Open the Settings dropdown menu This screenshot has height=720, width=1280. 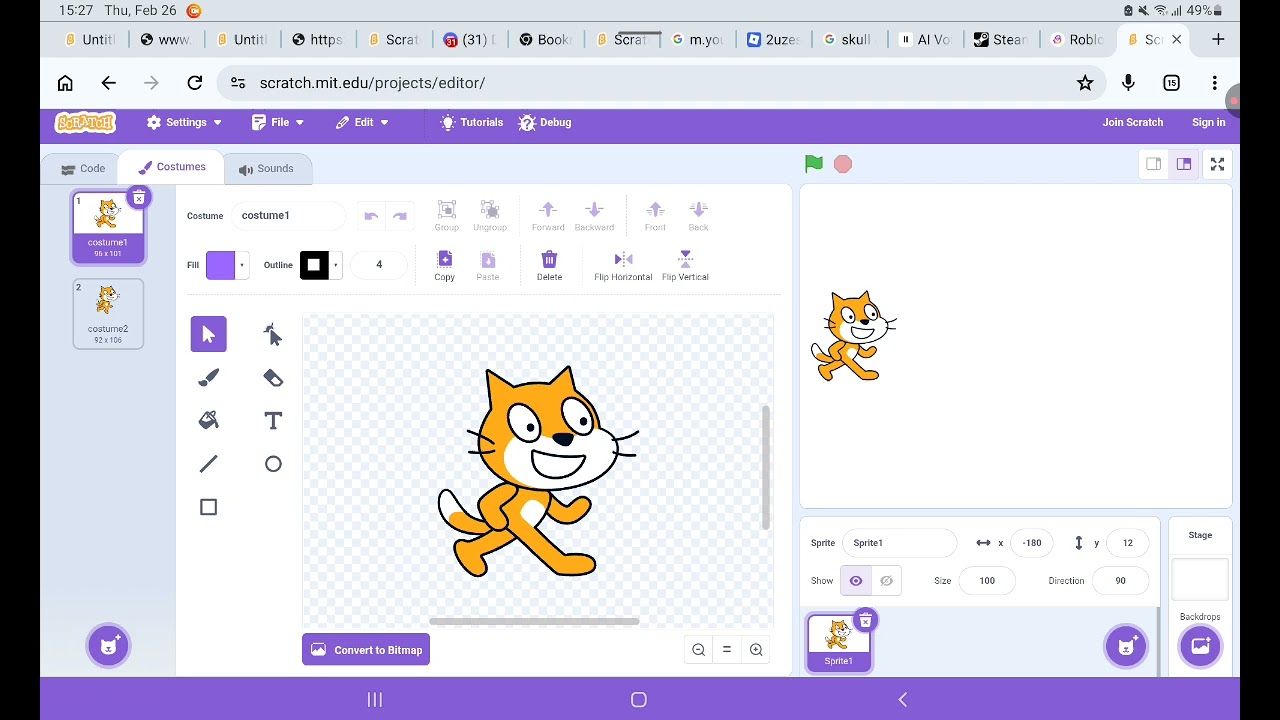coord(184,122)
